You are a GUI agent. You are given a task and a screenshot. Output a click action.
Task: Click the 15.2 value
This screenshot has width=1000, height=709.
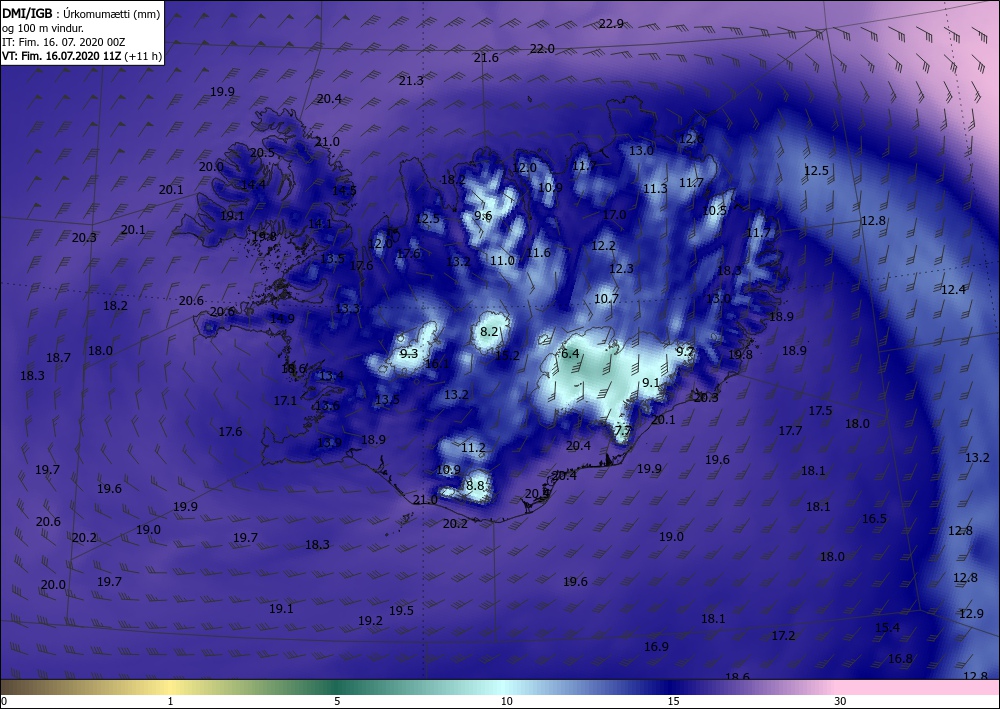507,355
